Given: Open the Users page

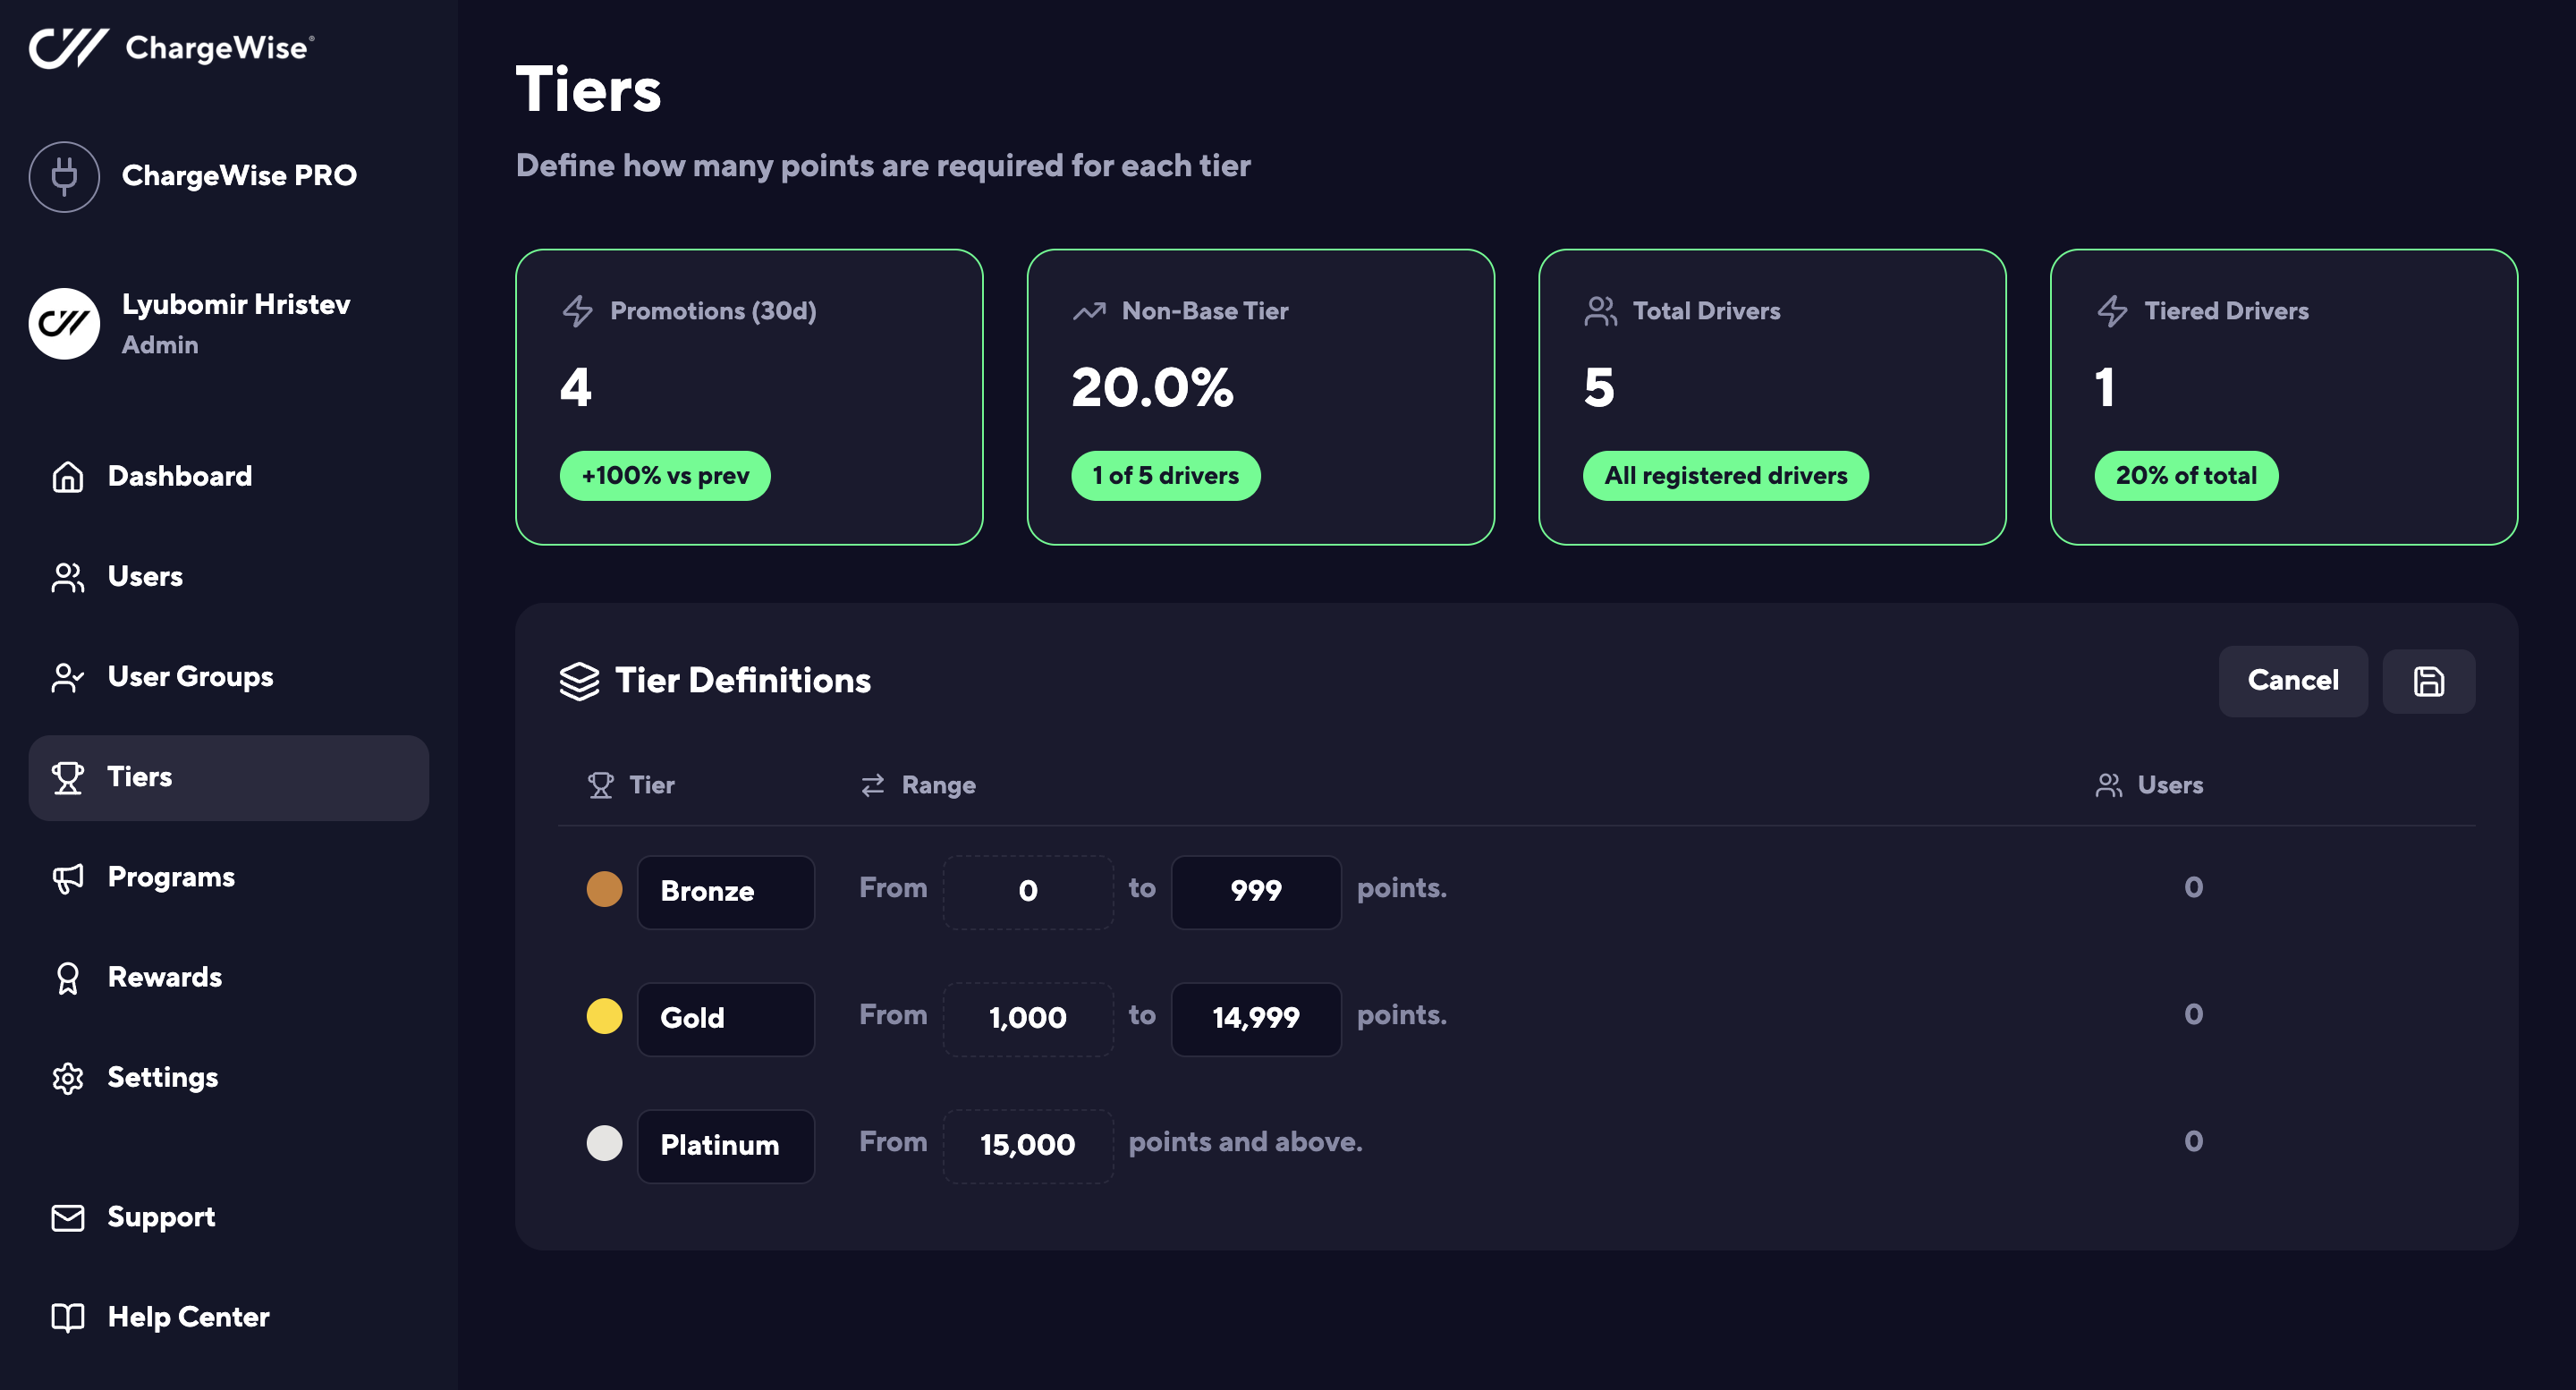Looking at the screenshot, I should [145, 576].
